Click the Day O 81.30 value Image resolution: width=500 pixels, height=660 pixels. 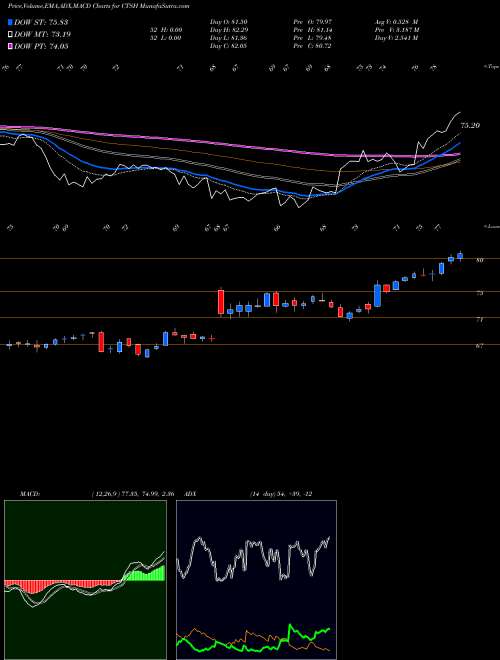(x=228, y=22)
